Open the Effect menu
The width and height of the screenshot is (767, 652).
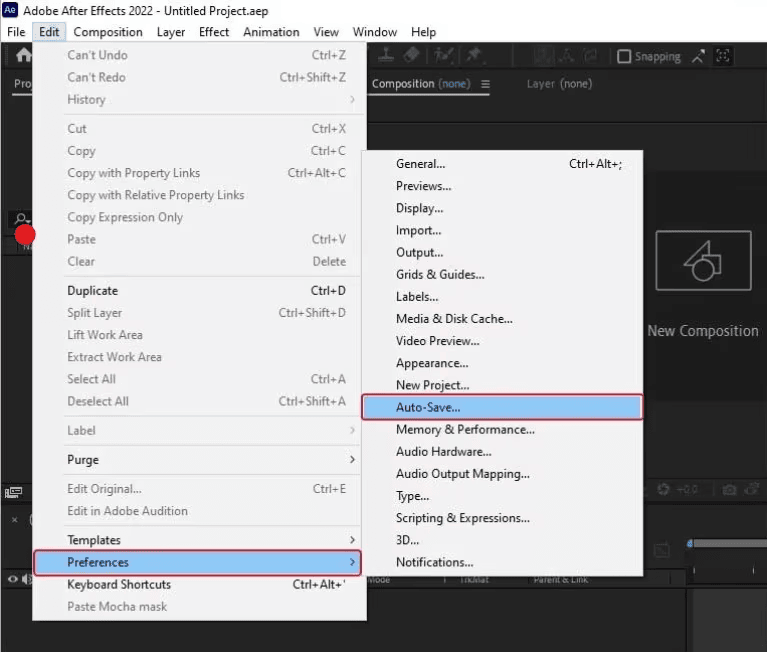(x=214, y=32)
